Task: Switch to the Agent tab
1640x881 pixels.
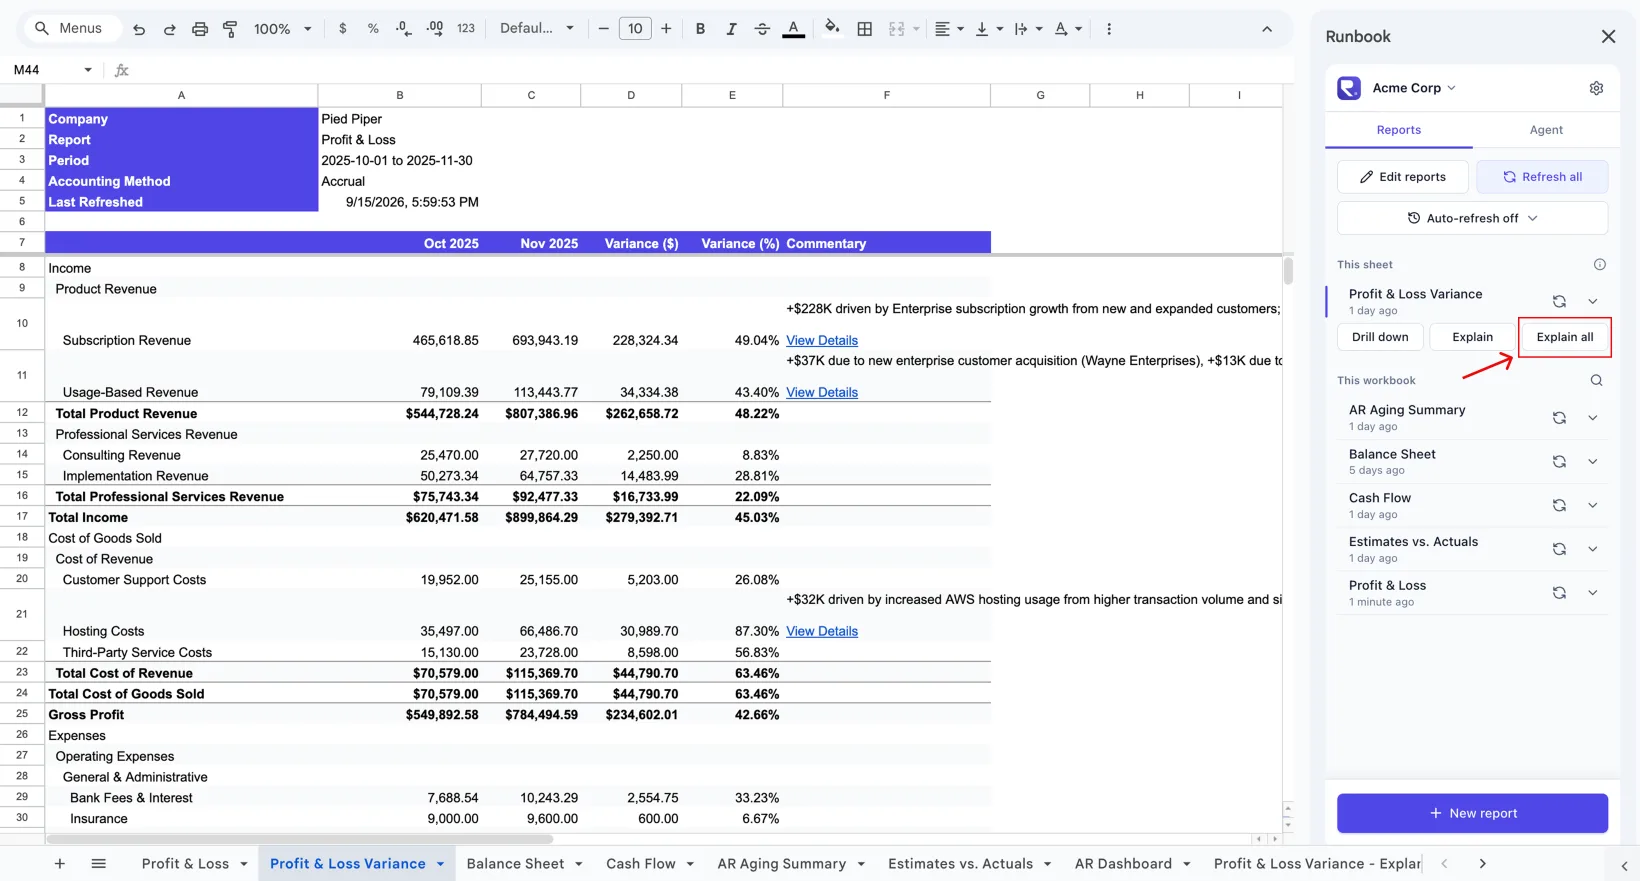Action: point(1546,130)
